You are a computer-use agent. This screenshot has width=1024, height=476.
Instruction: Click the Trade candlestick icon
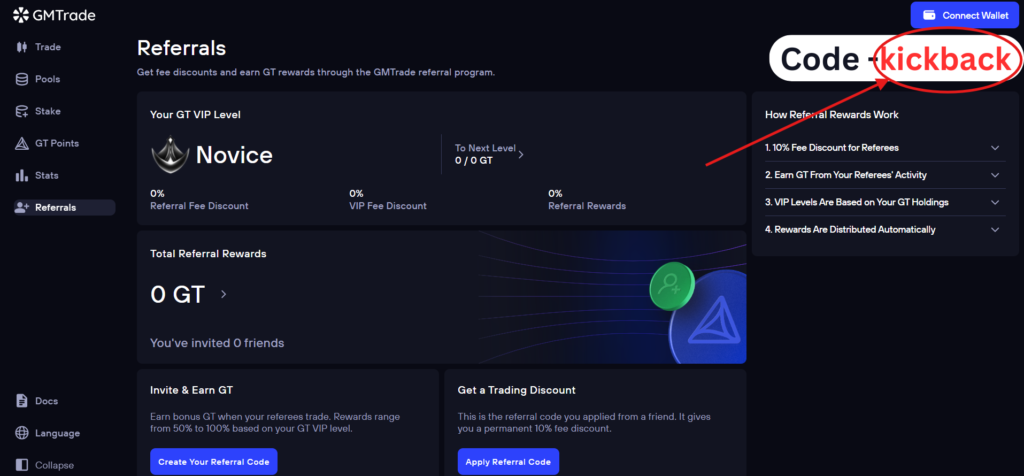point(22,47)
